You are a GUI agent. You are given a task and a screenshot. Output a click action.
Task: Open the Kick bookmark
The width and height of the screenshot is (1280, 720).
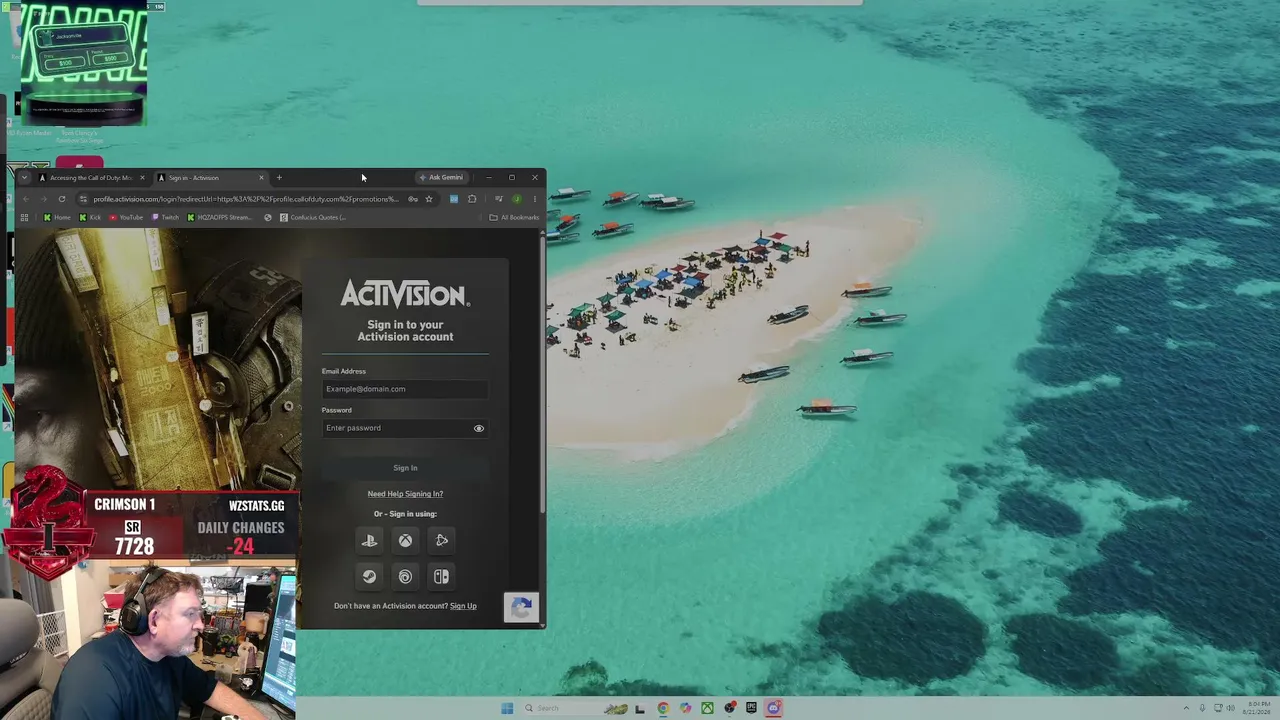(x=90, y=218)
